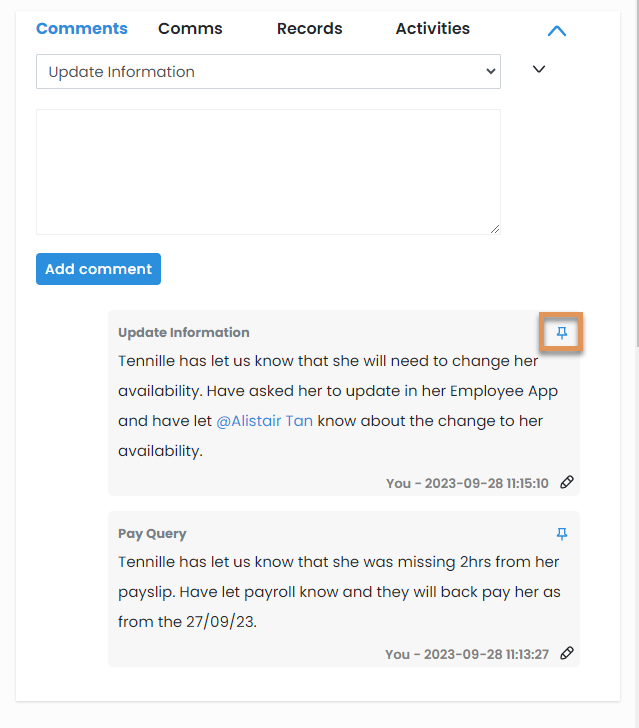Pin the Update Information comment
Screen dimensions: 639x728
562,333
